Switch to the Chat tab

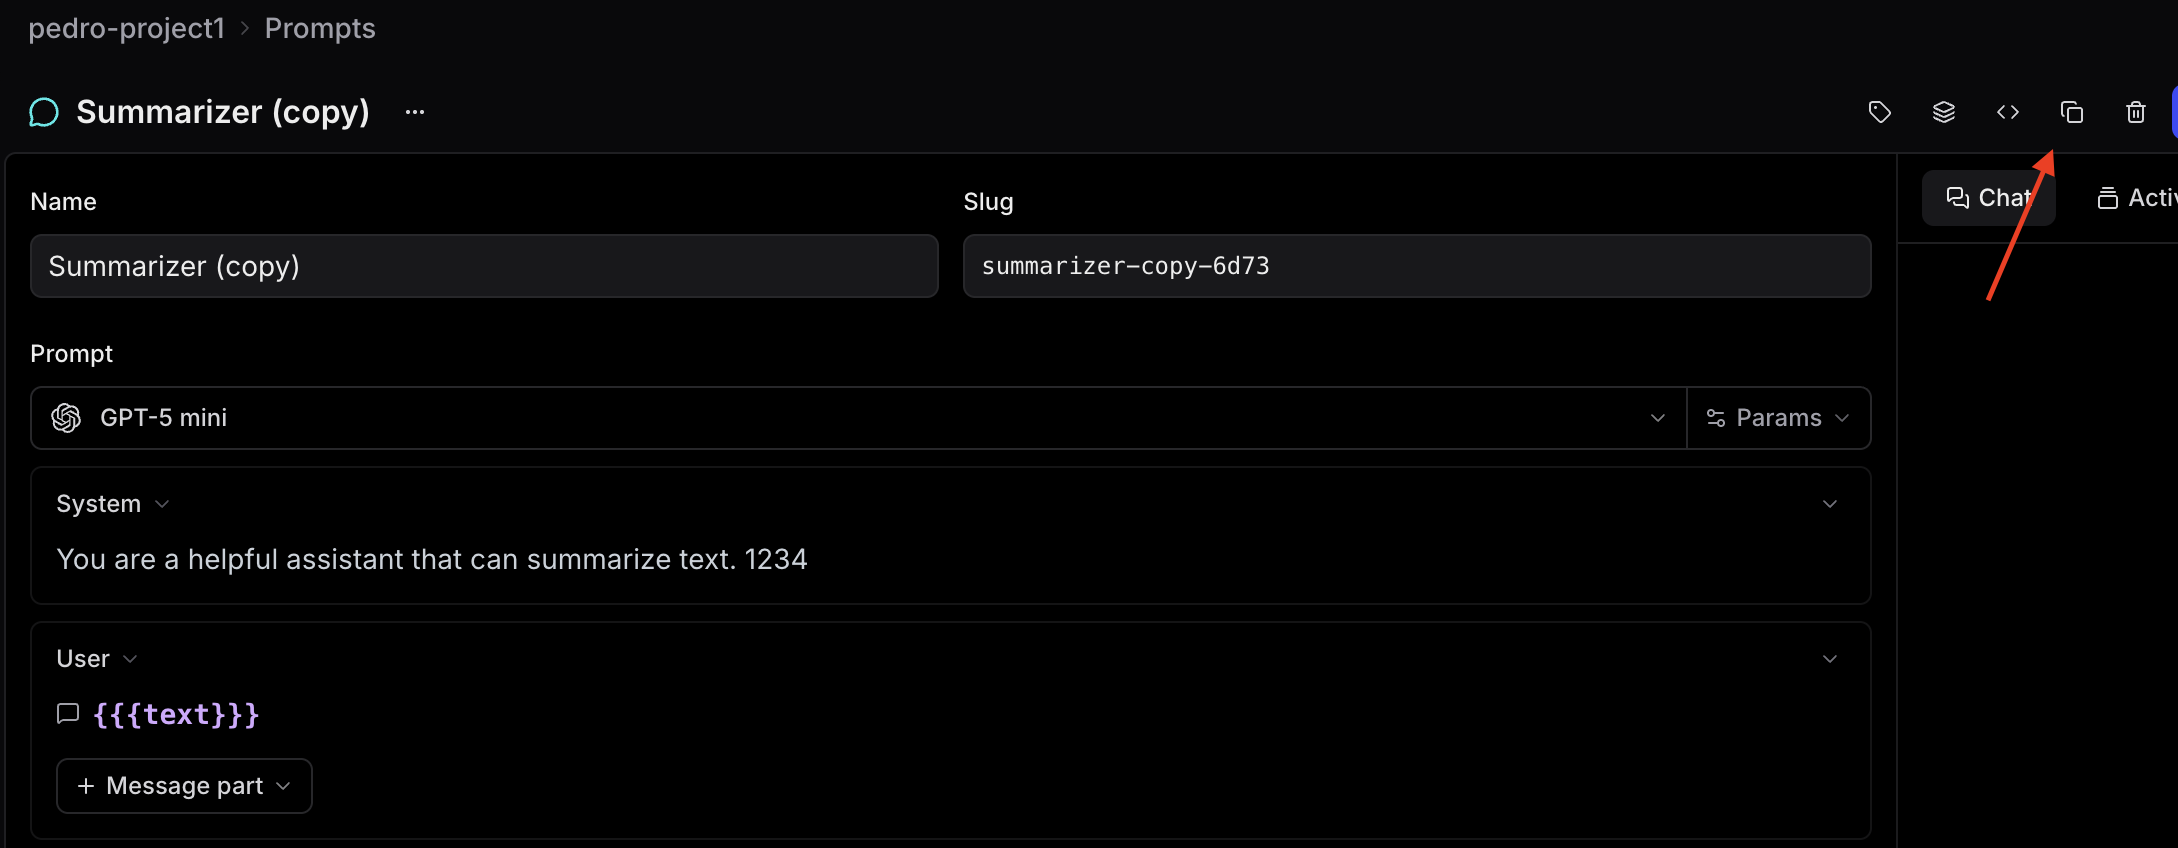click(x=1988, y=198)
